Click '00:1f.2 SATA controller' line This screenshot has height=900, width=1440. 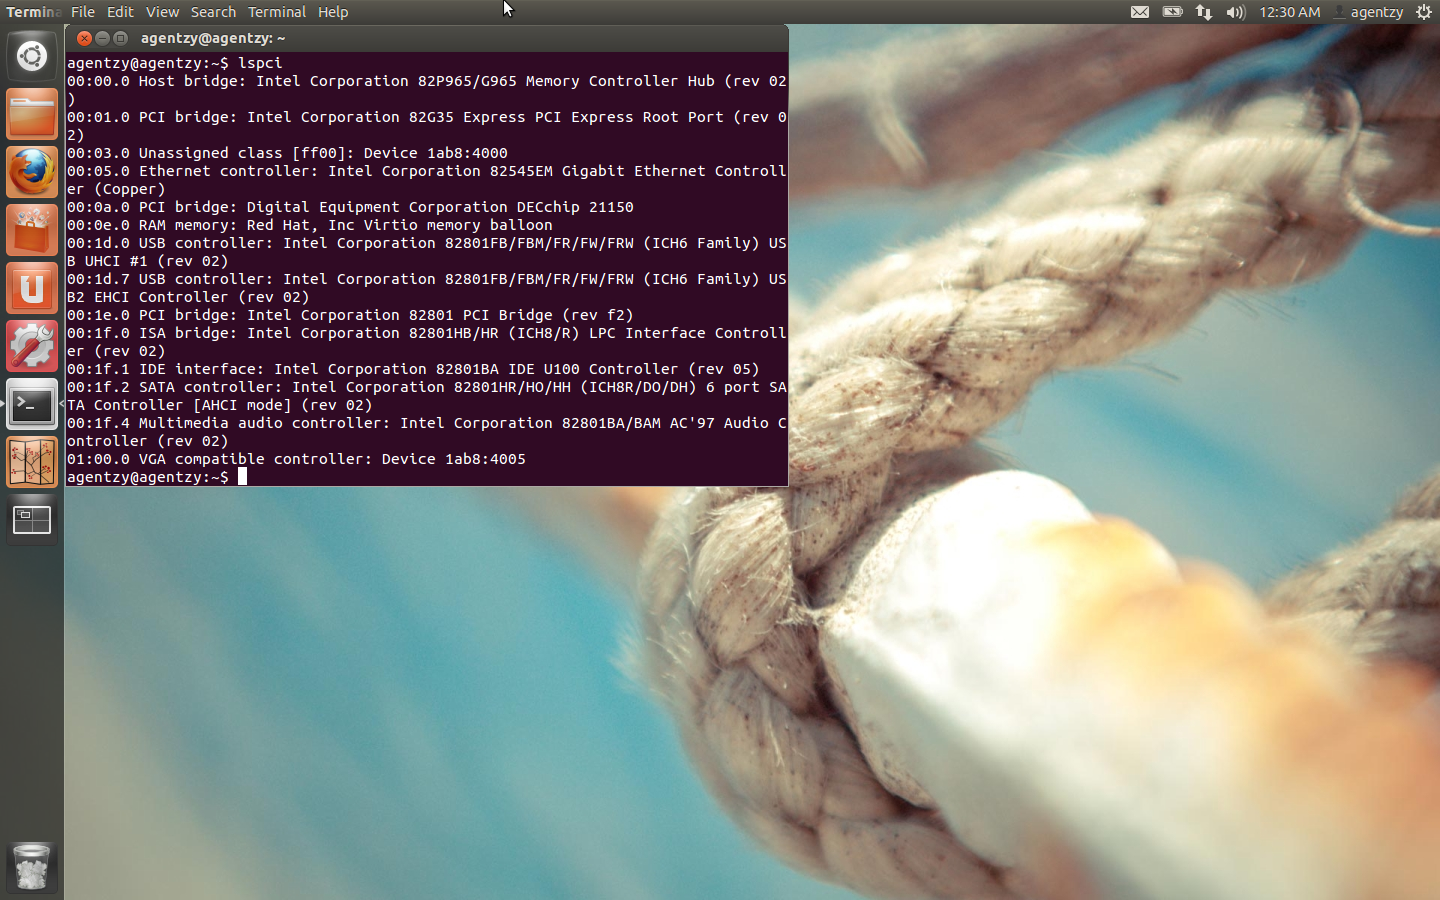click(427, 396)
